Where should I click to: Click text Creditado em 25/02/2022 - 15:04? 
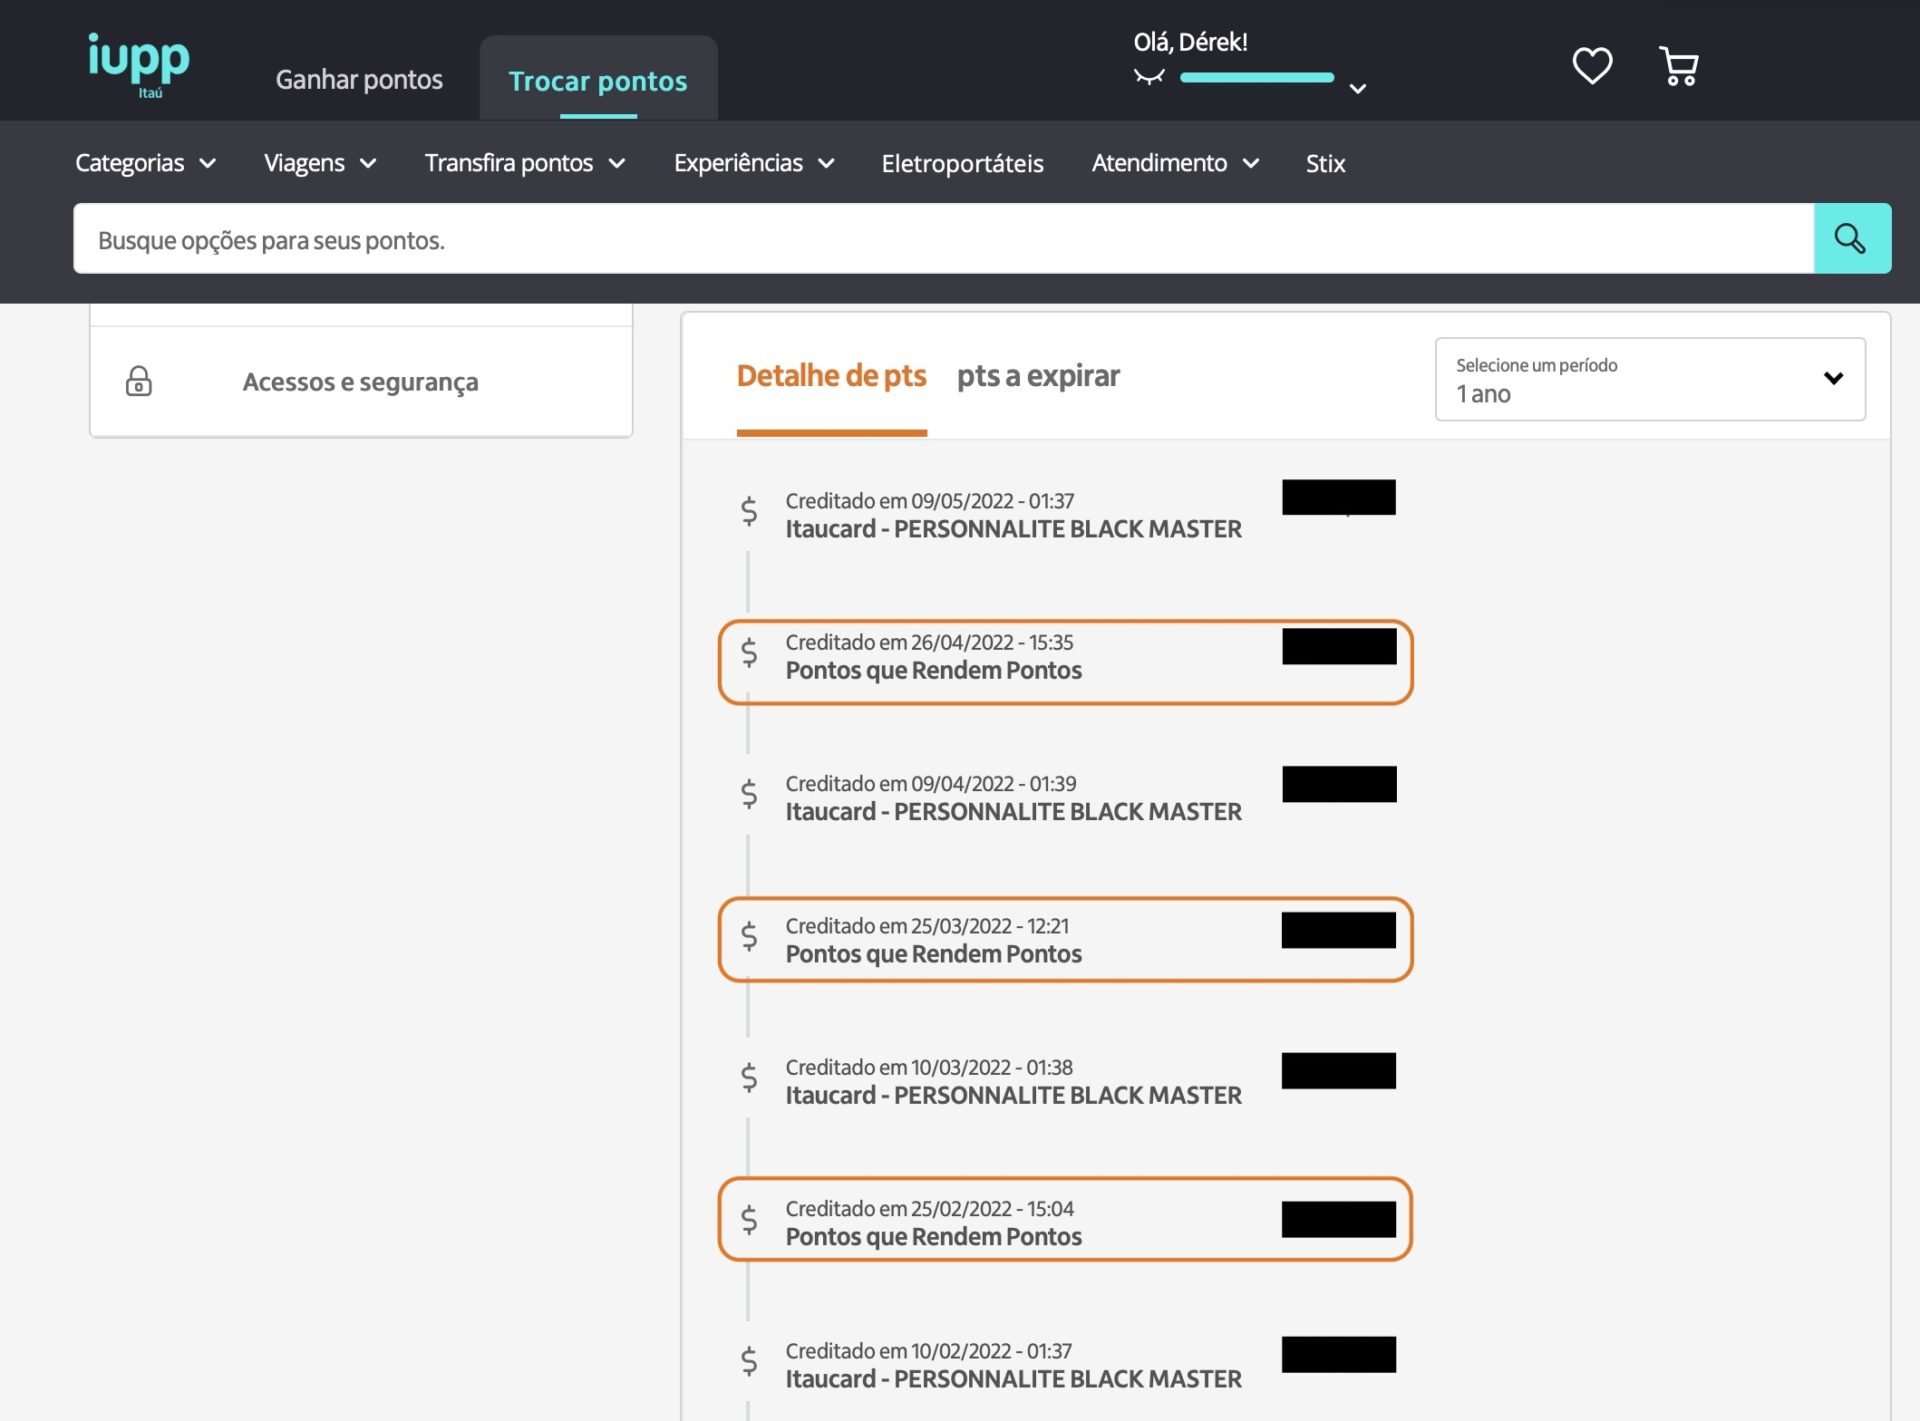(x=930, y=1209)
